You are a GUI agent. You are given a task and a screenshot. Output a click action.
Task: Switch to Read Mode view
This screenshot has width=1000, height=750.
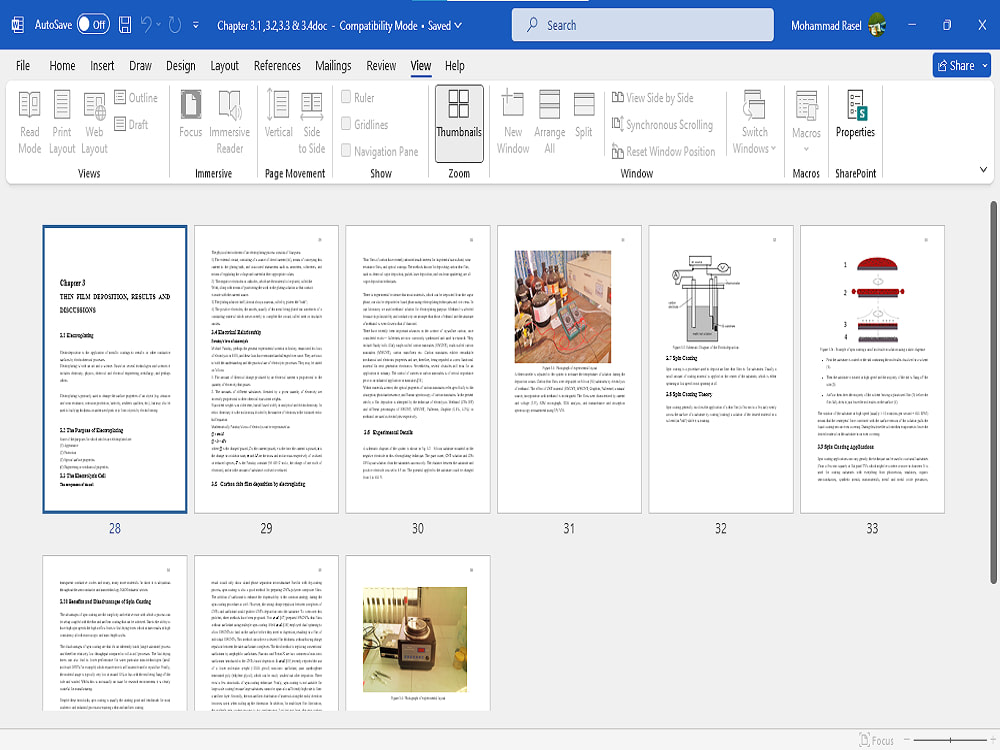pyautogui.click(x=29, y=122)
